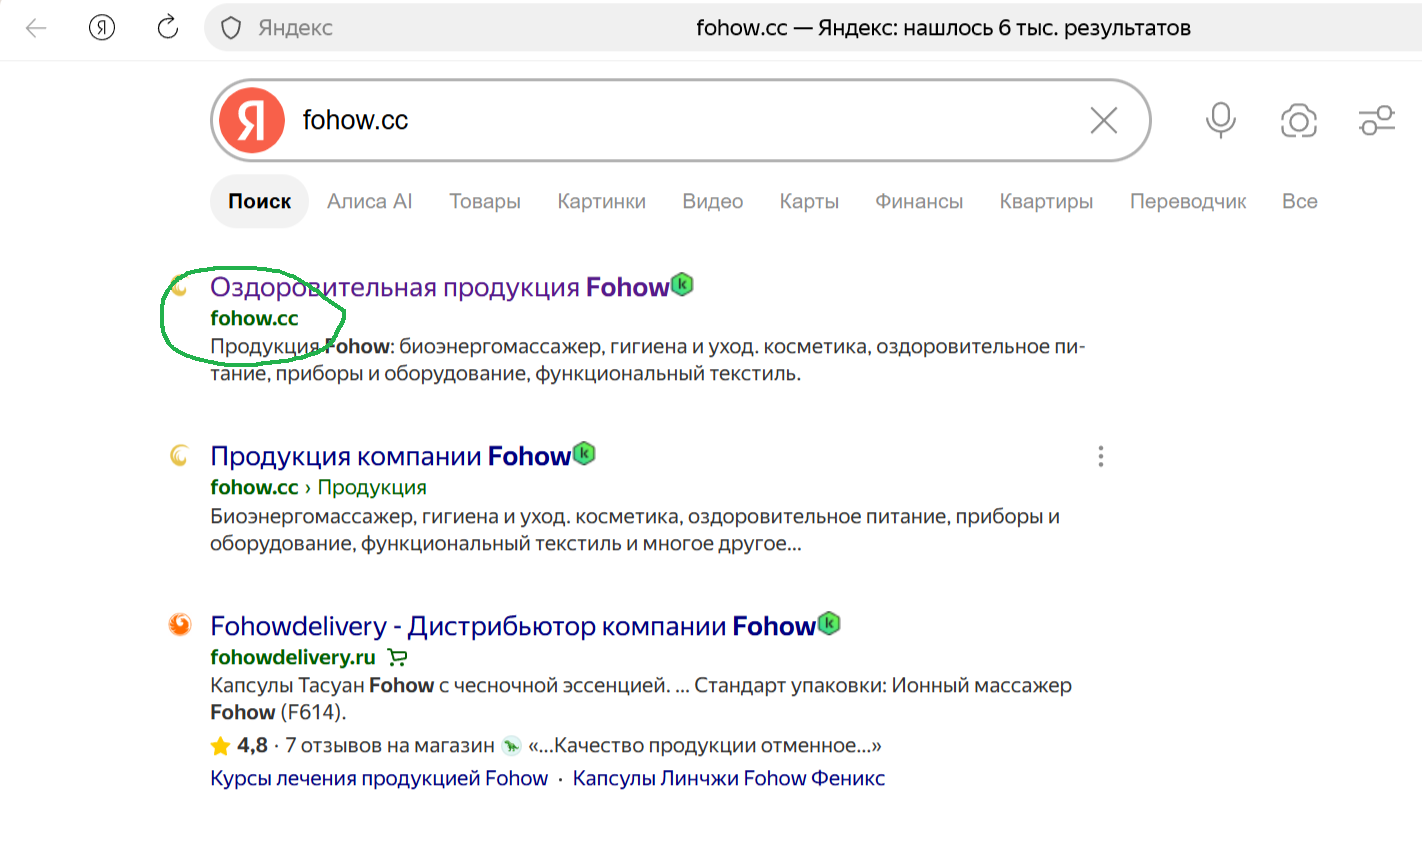The image size is (1422, 843).
Task: Select the Поиск tab
Action: 259,201
